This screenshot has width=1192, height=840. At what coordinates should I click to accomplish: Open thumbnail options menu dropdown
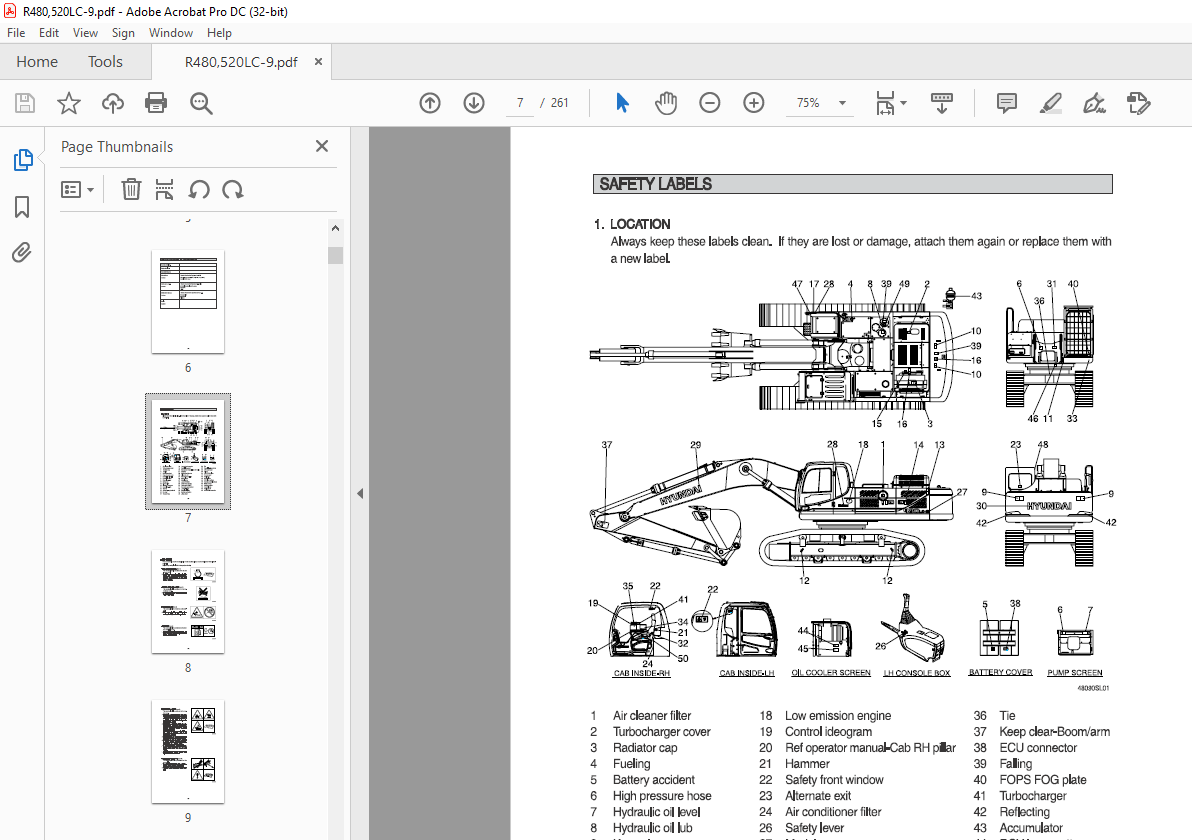click(x=78, y=189)
